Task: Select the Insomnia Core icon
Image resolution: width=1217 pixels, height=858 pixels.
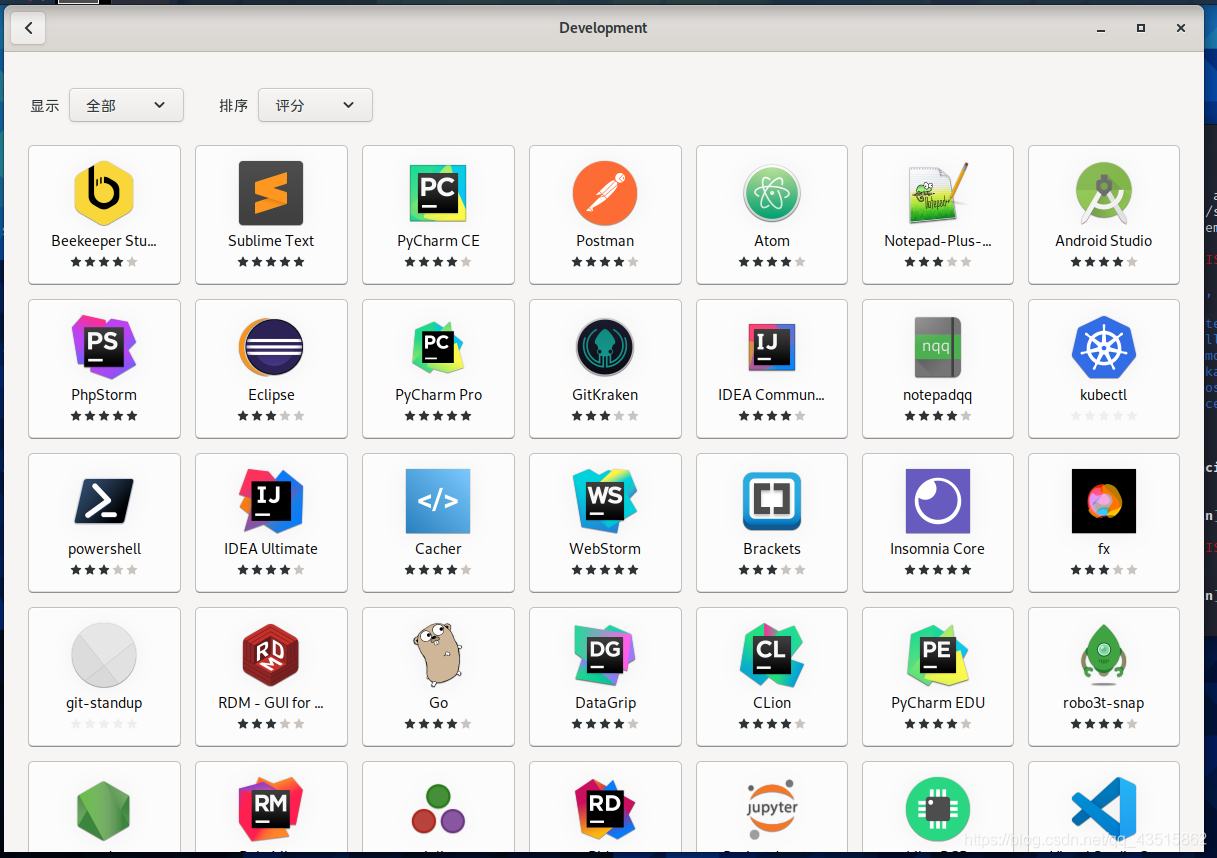Action: (x=938, y=501)
